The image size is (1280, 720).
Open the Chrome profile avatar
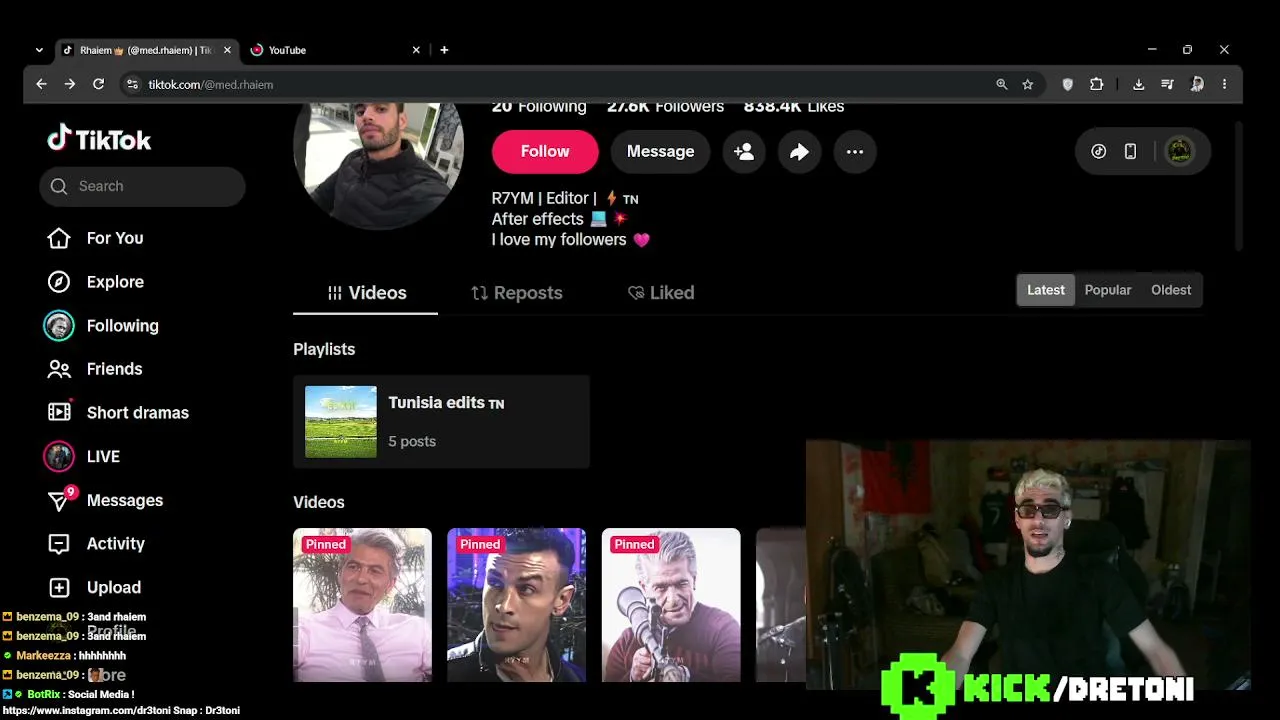click(x=1196, y=84)
